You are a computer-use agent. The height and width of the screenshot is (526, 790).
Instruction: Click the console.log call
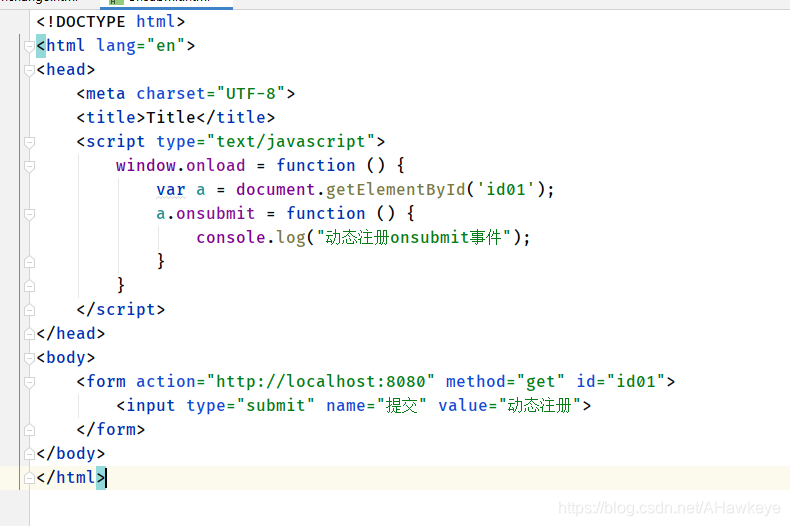pos(251,237)
